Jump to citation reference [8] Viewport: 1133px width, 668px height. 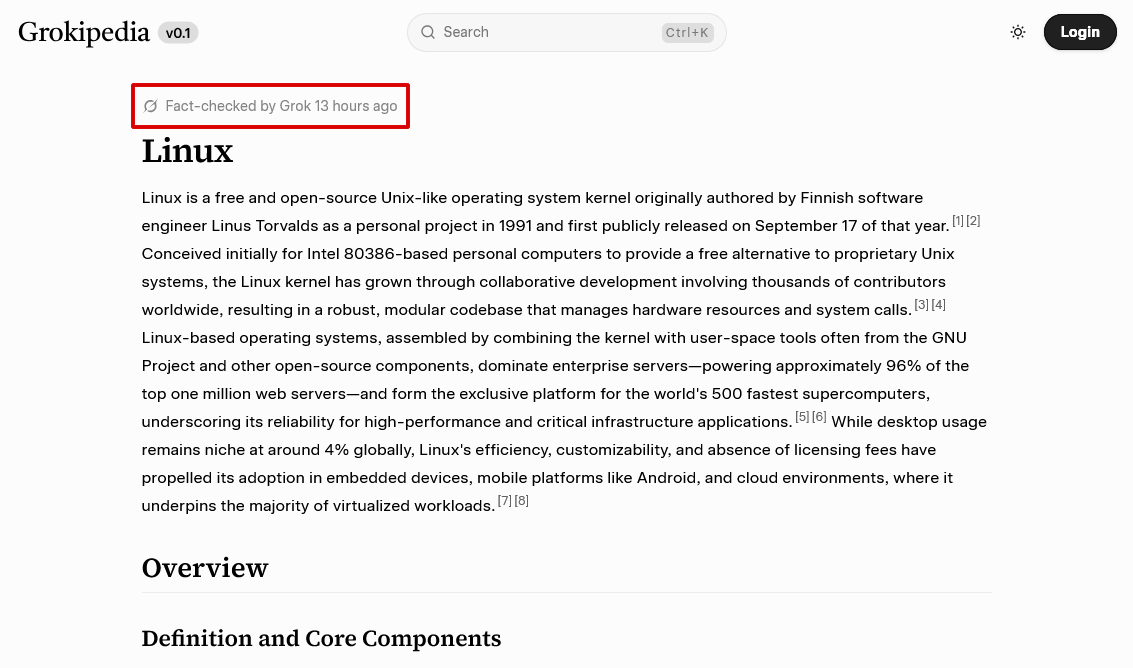point(521,501)
